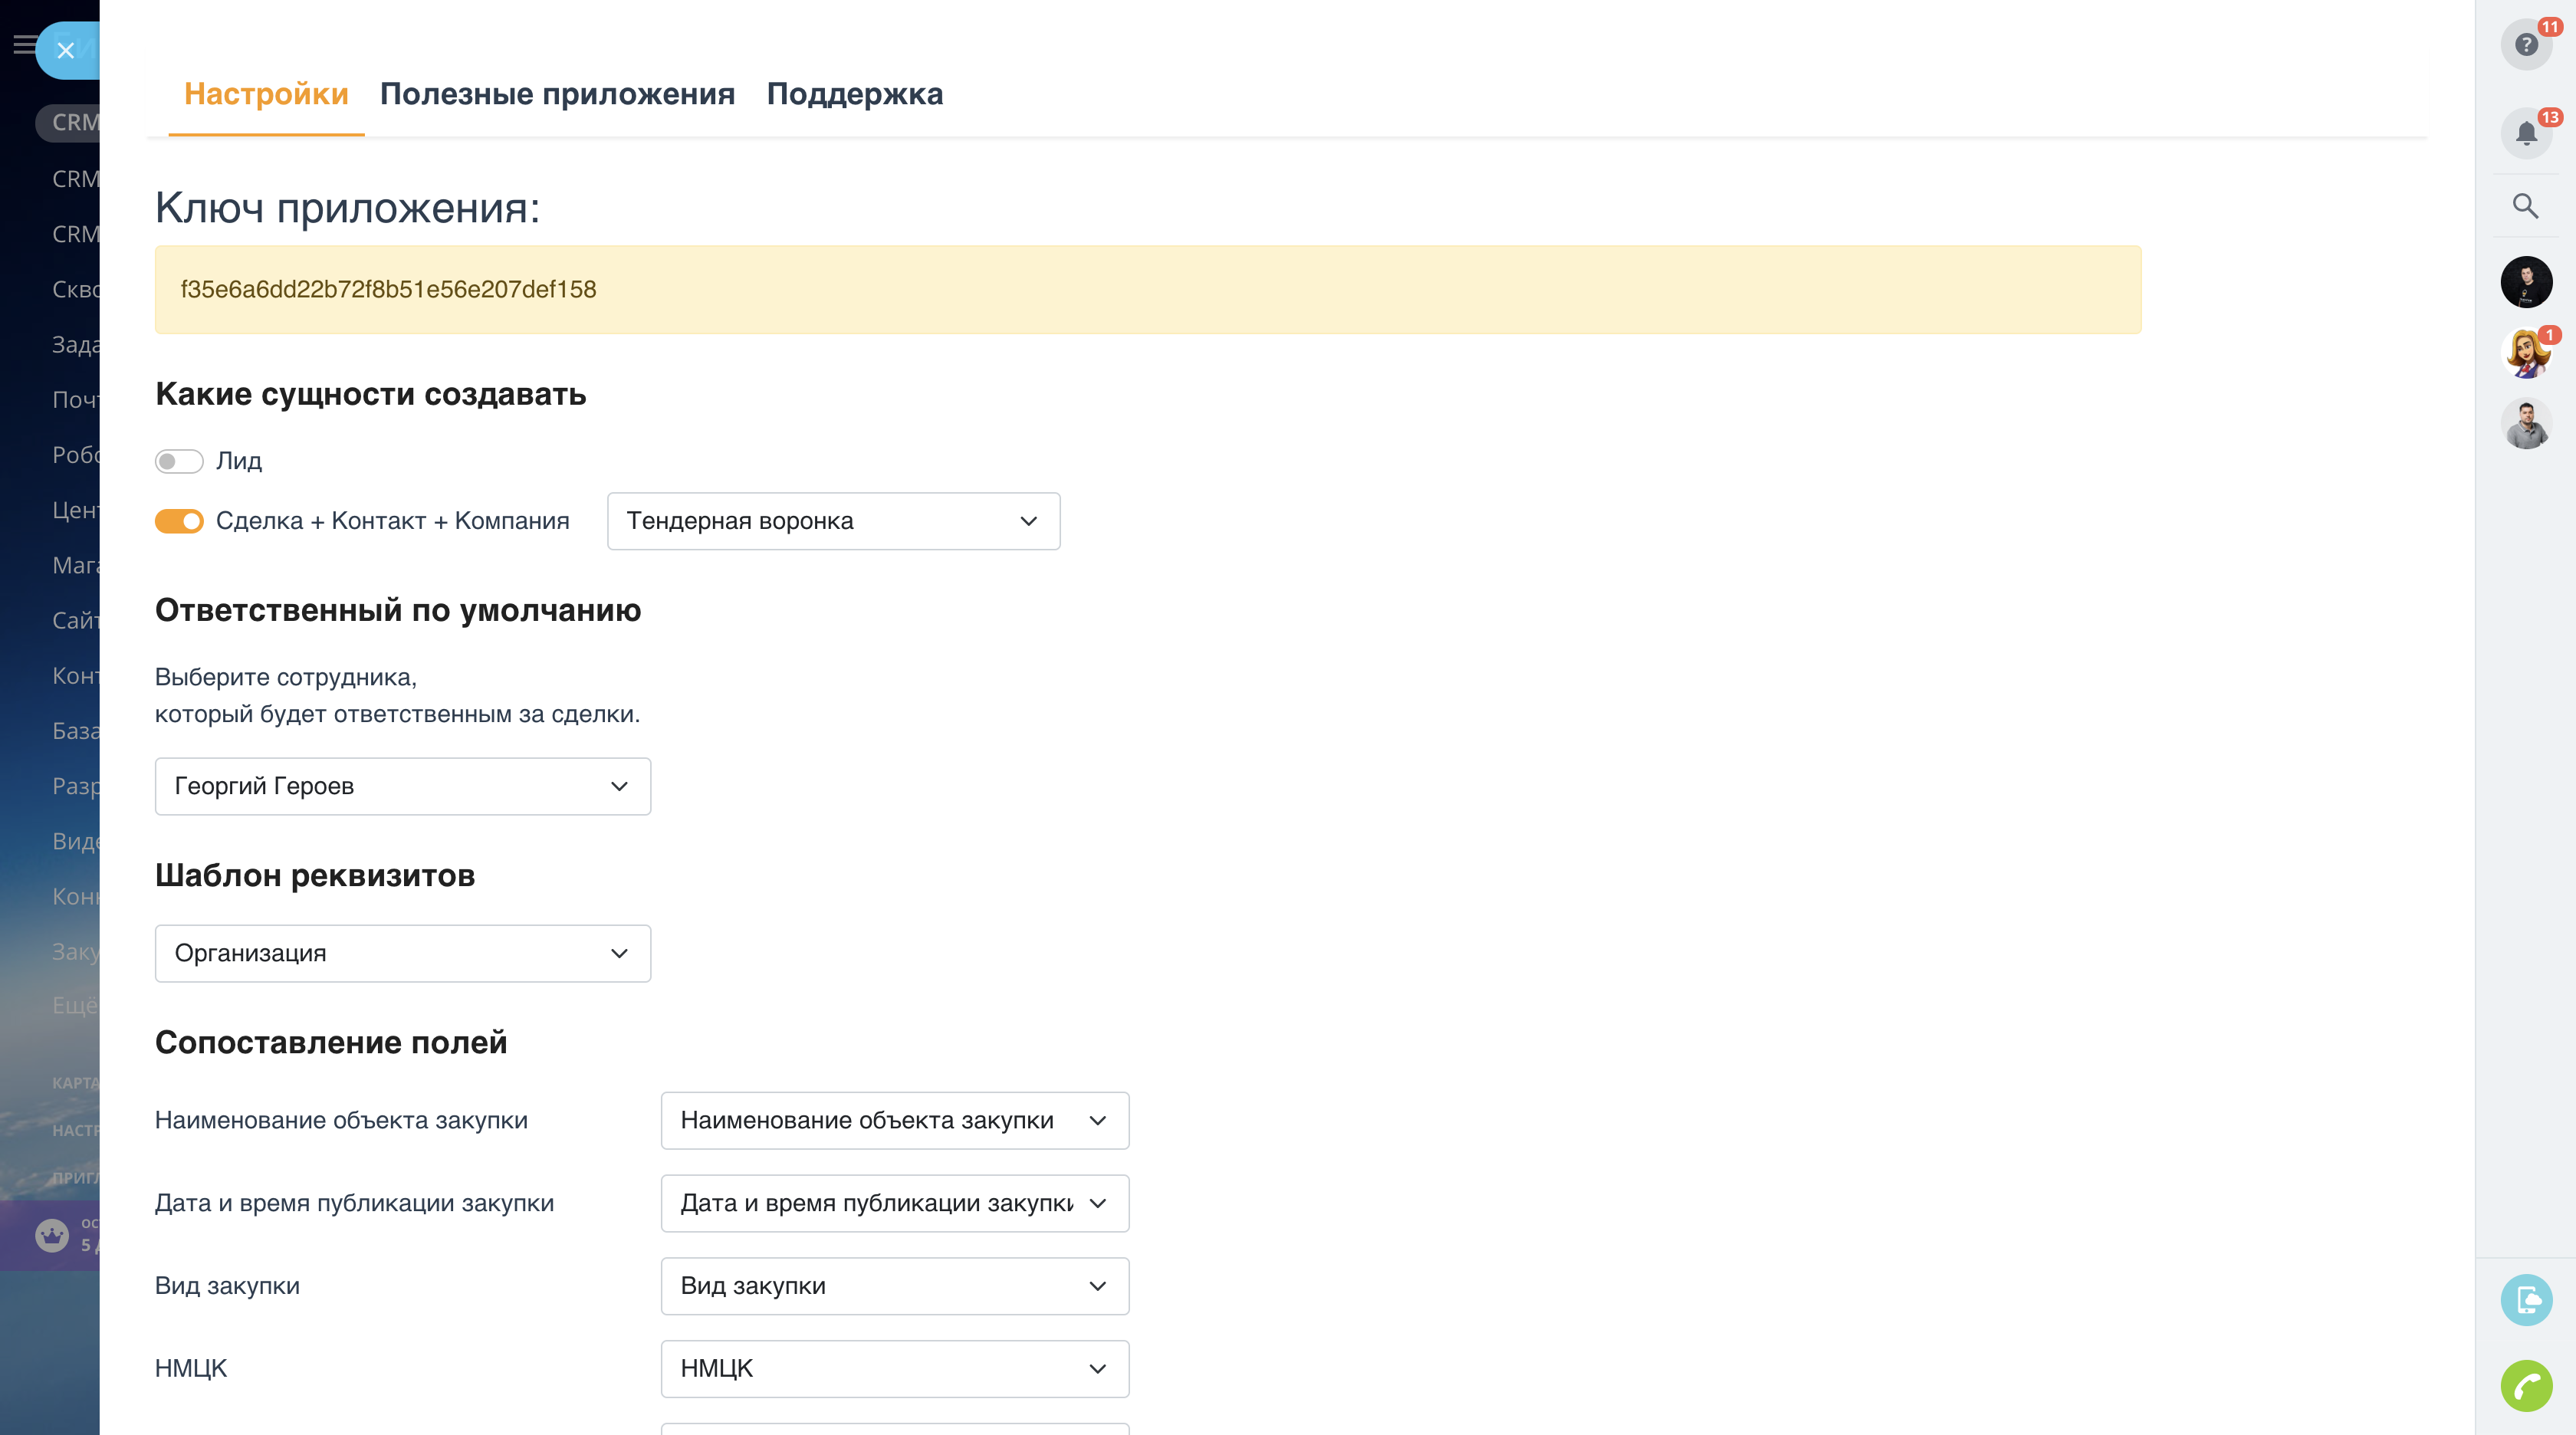This screenshot has width=2576, height=1435.
Task: Click the help question mark icon
Action: (2526, 45)
